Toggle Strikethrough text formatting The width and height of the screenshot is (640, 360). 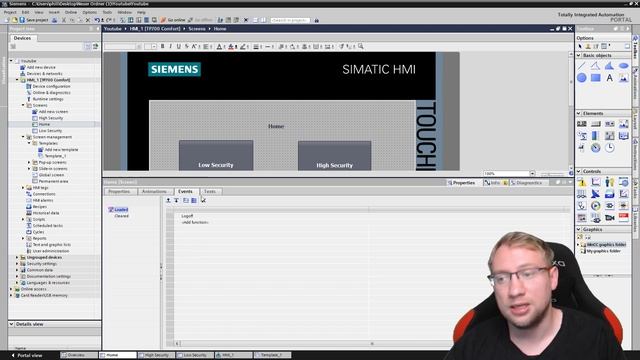187,47
